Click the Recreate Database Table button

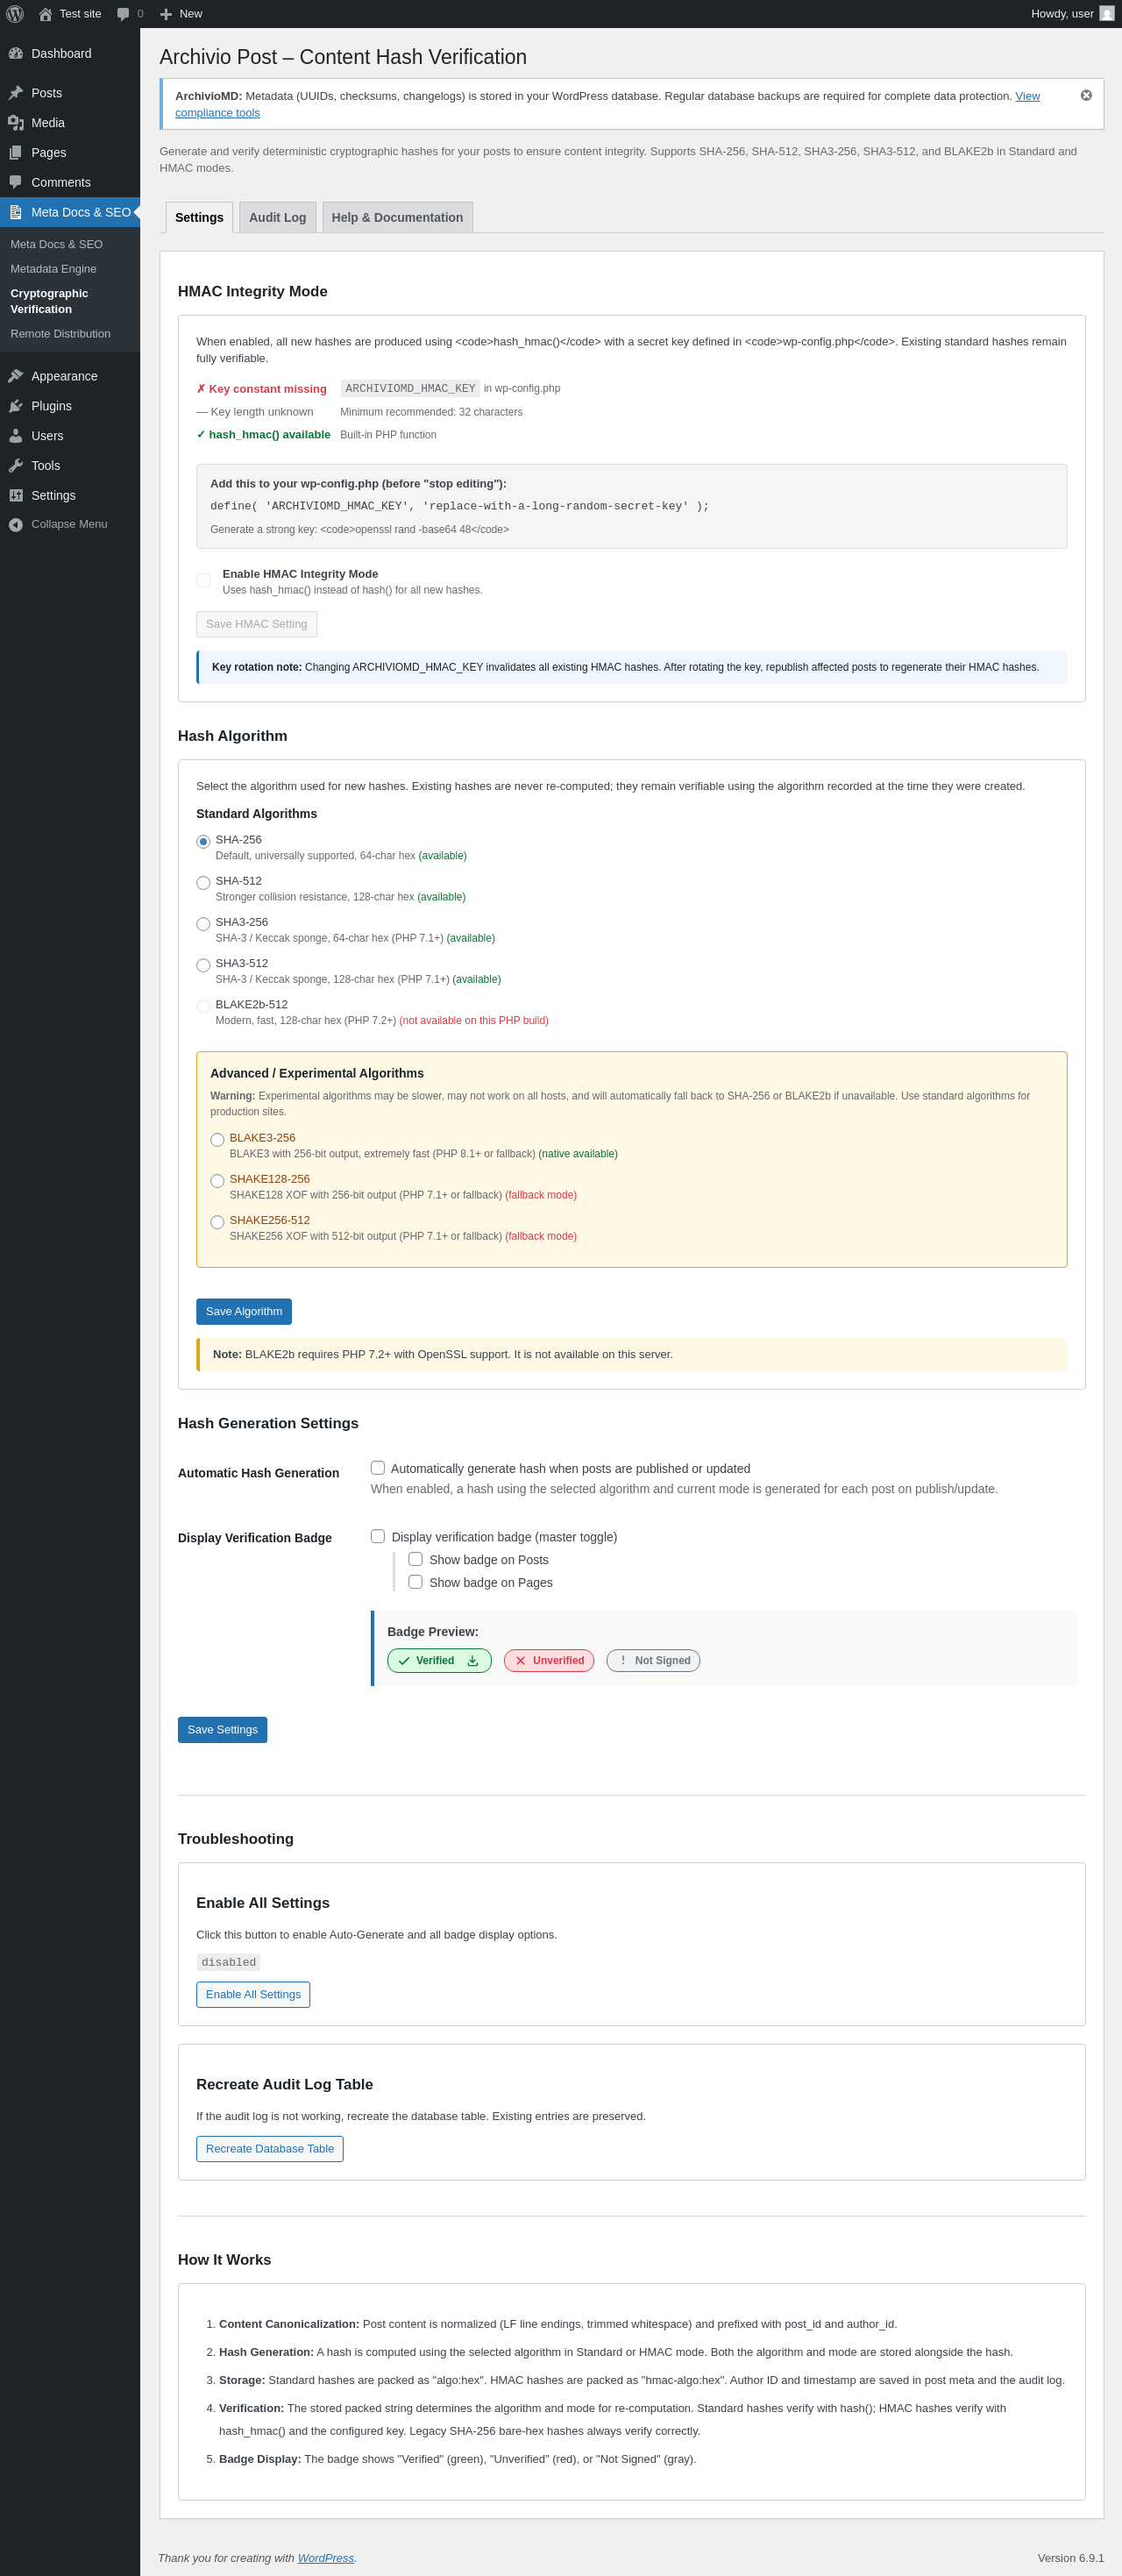(x=270, y=2149)
